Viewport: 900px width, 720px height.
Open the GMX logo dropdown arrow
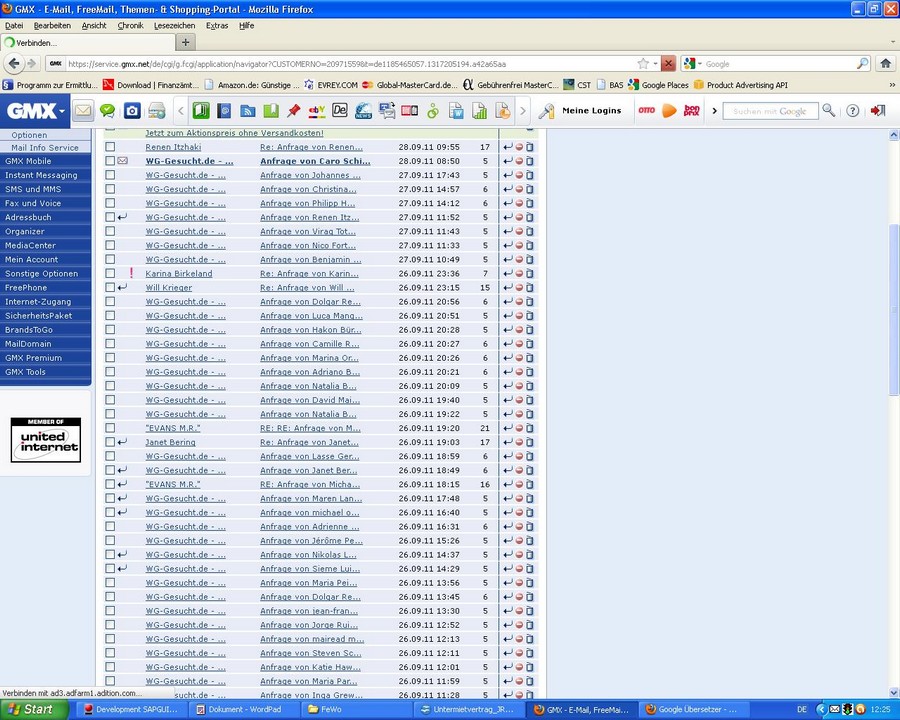(x=62, y=111)
